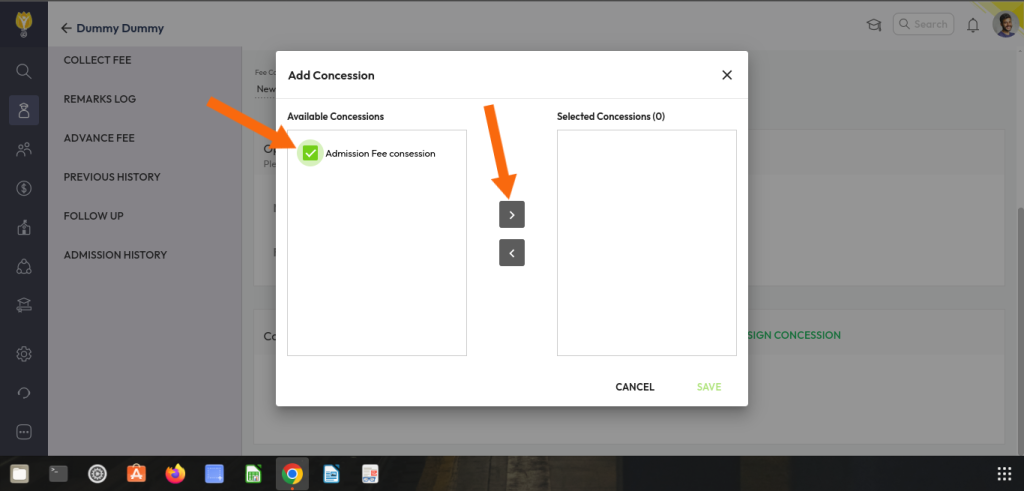Open settings gear in left sidebar
The image size is (1024, 491).
tap(24, 353)
